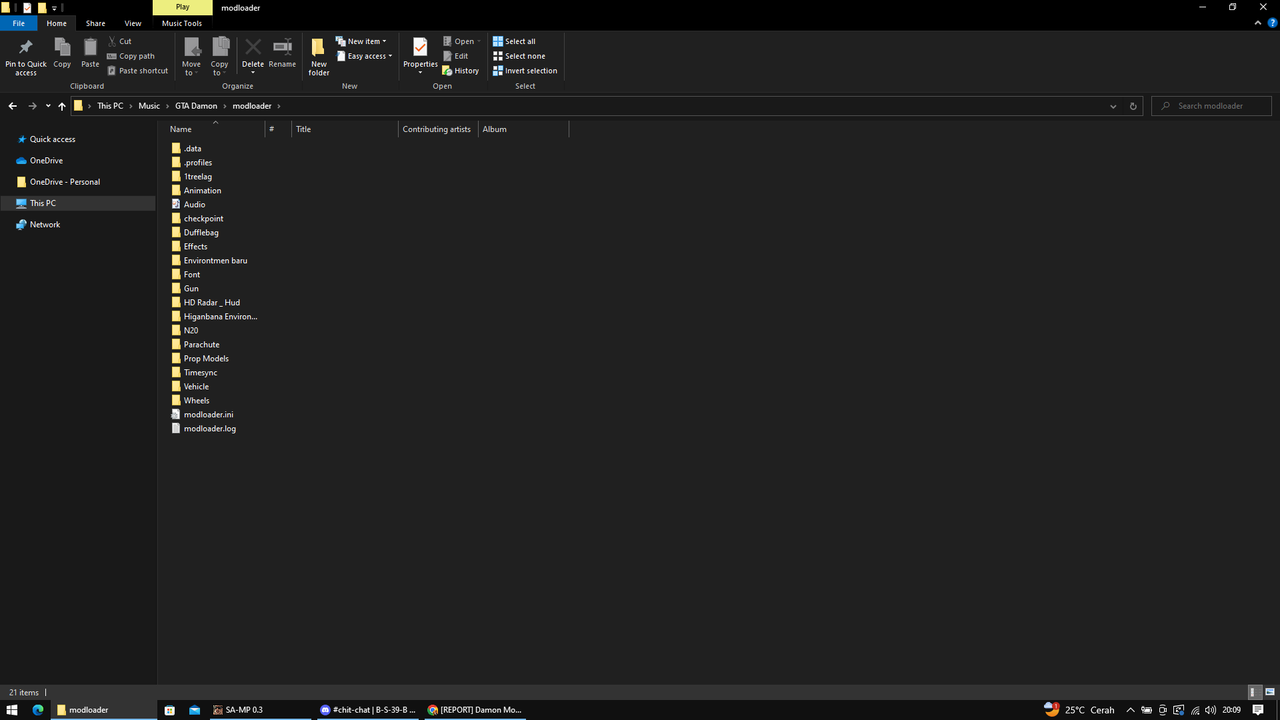This screenshot has width=1280, height=720.
Task: Open Properties from the ribbon
Action: [420, 55]
